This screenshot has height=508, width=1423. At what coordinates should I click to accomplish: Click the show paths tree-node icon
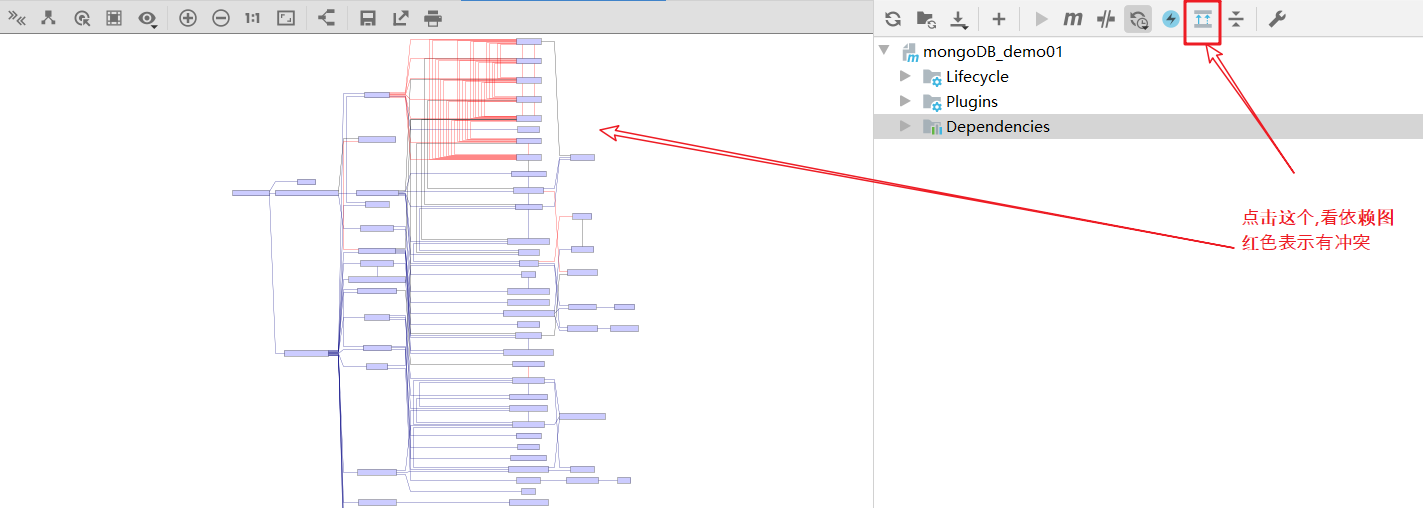click(48, 18)
